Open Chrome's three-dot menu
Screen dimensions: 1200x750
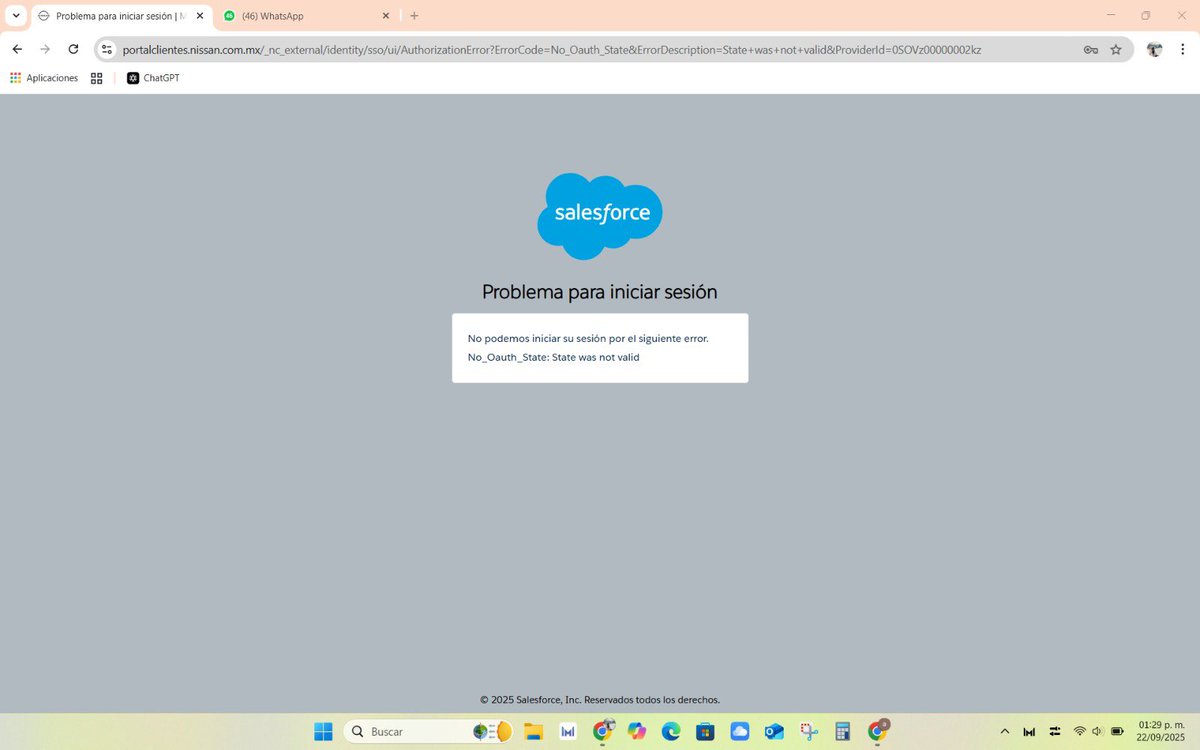1183,49
